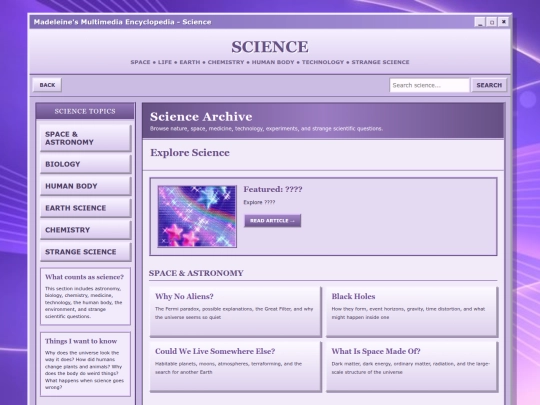This screenshot has height=405, width=540.
Task: Open TECHNOLOGY in the header navigation
Action: pos(323,62)
